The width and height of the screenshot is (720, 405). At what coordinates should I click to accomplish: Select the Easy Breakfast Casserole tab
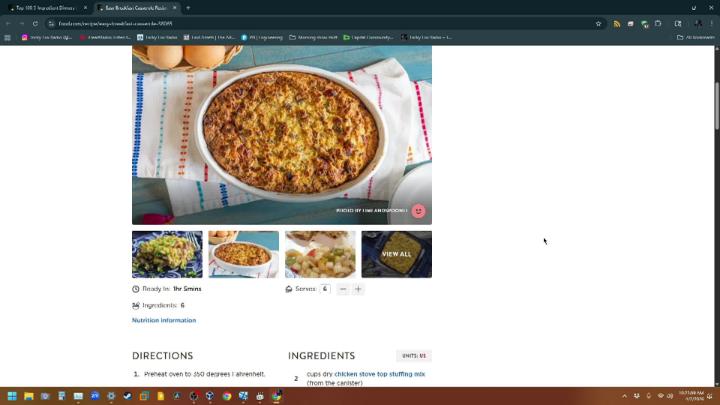point(138,7)
